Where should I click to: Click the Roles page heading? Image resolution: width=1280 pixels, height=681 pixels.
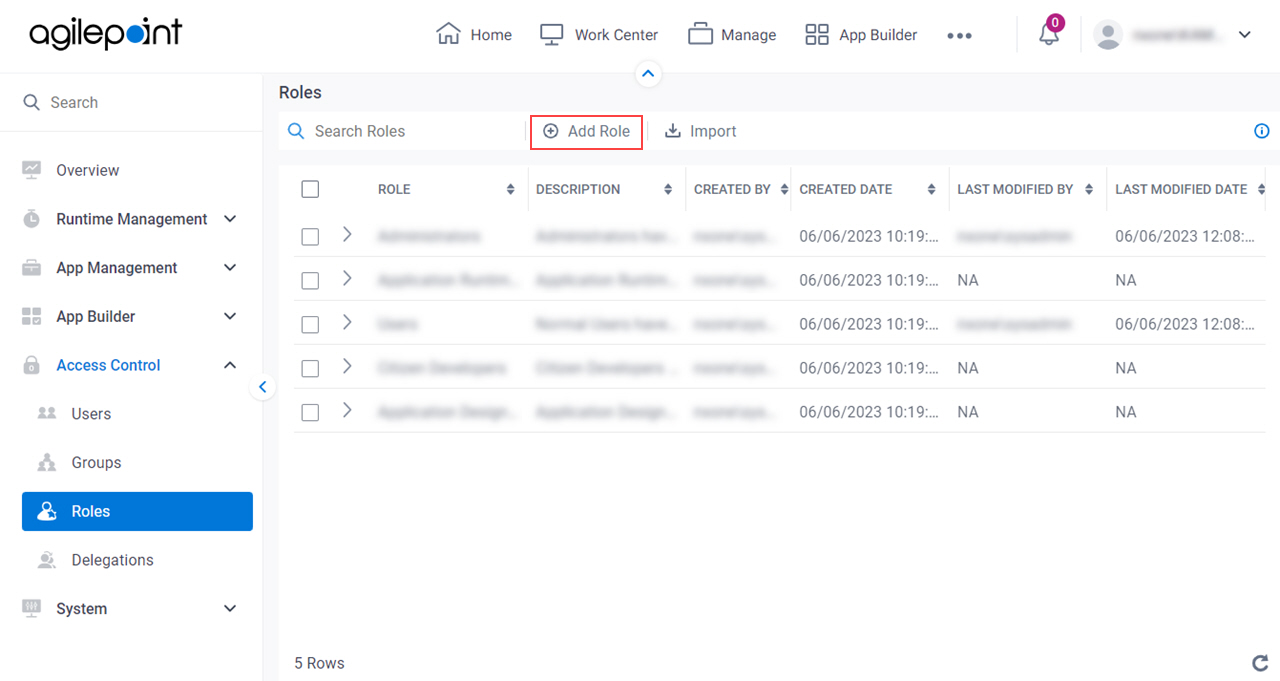[x=300, y=92]
